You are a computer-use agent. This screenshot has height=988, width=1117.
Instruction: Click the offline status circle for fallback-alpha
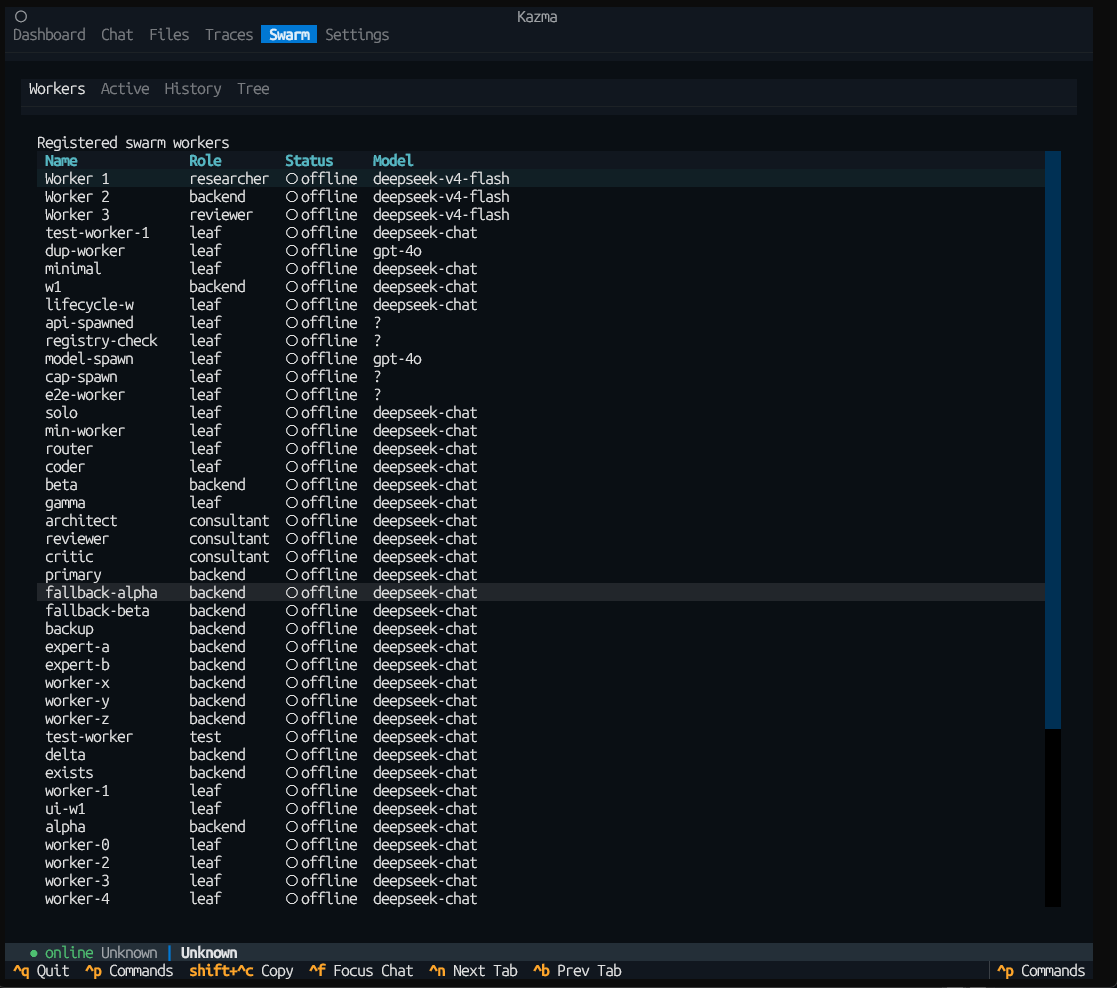[292, 593]
